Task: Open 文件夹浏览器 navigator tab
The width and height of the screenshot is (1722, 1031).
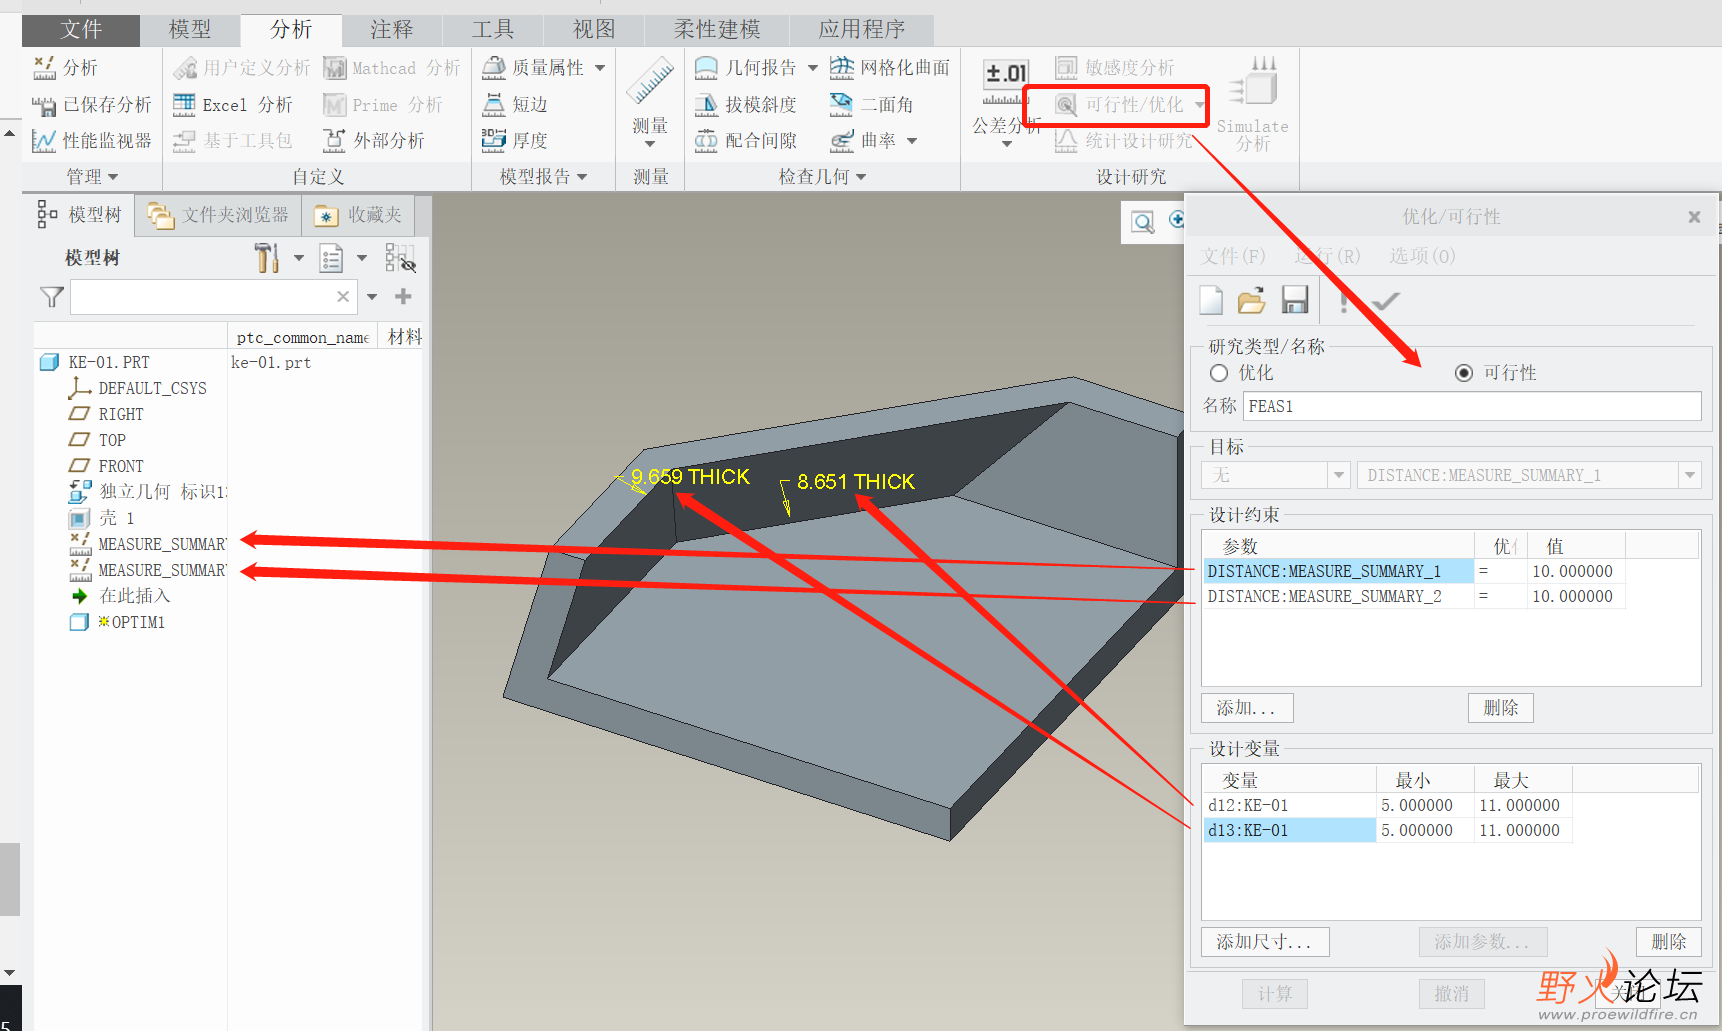Action: [x=219, y=215]
